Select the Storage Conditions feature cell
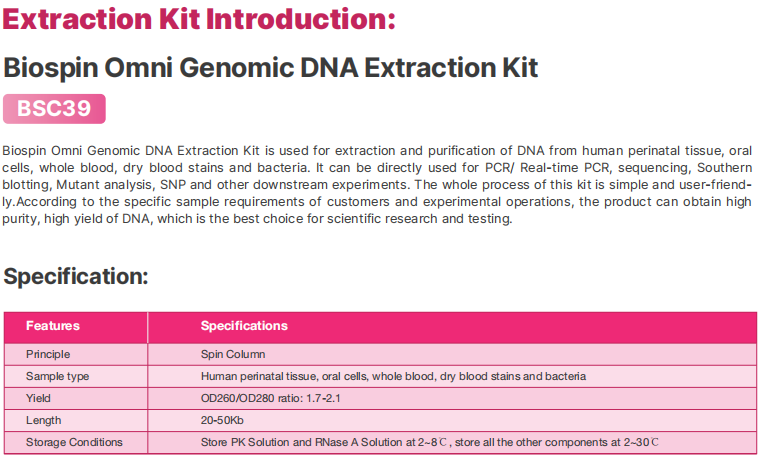 pos(74,442)
